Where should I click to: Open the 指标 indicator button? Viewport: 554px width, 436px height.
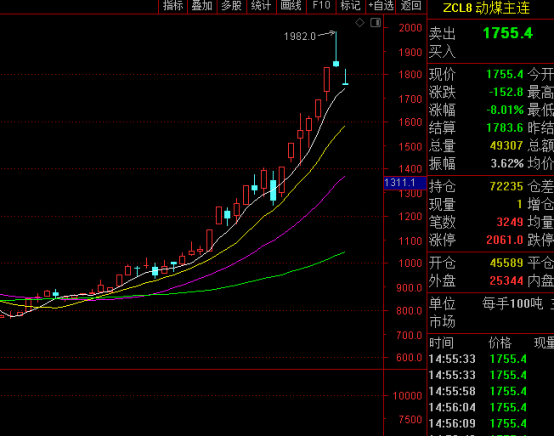coord(173,6)
